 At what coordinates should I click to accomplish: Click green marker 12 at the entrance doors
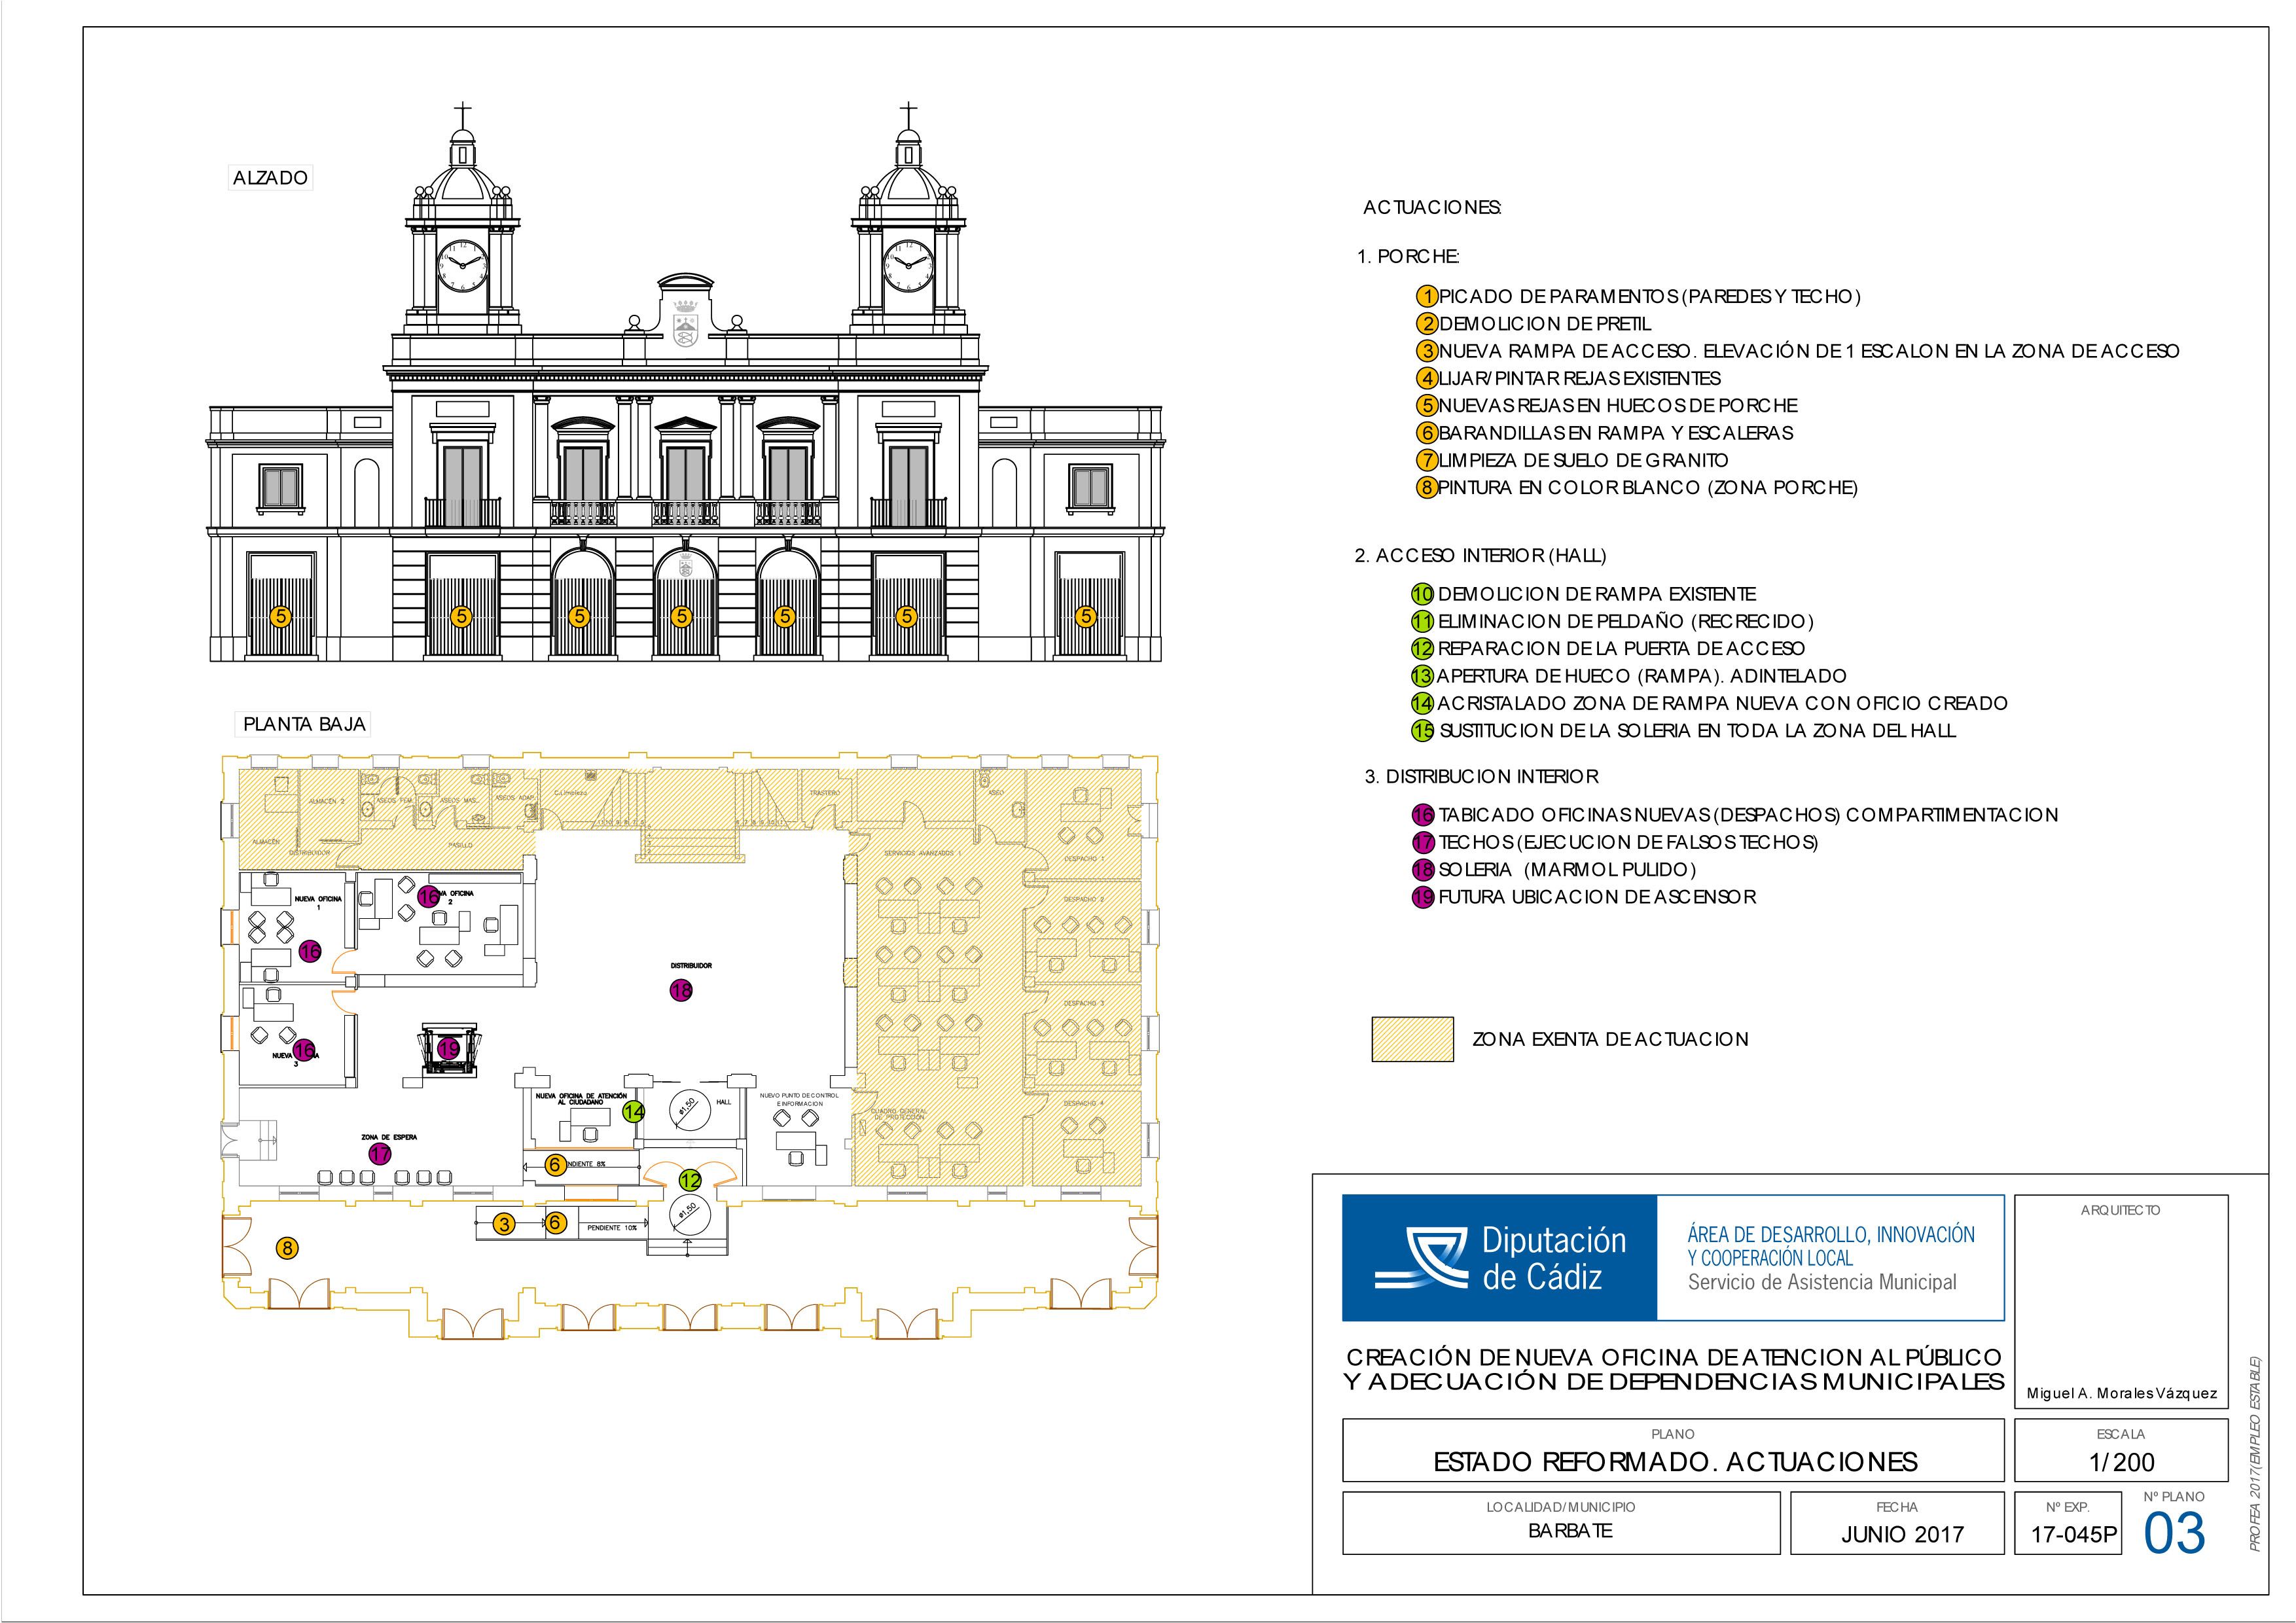click(691, 1180)
